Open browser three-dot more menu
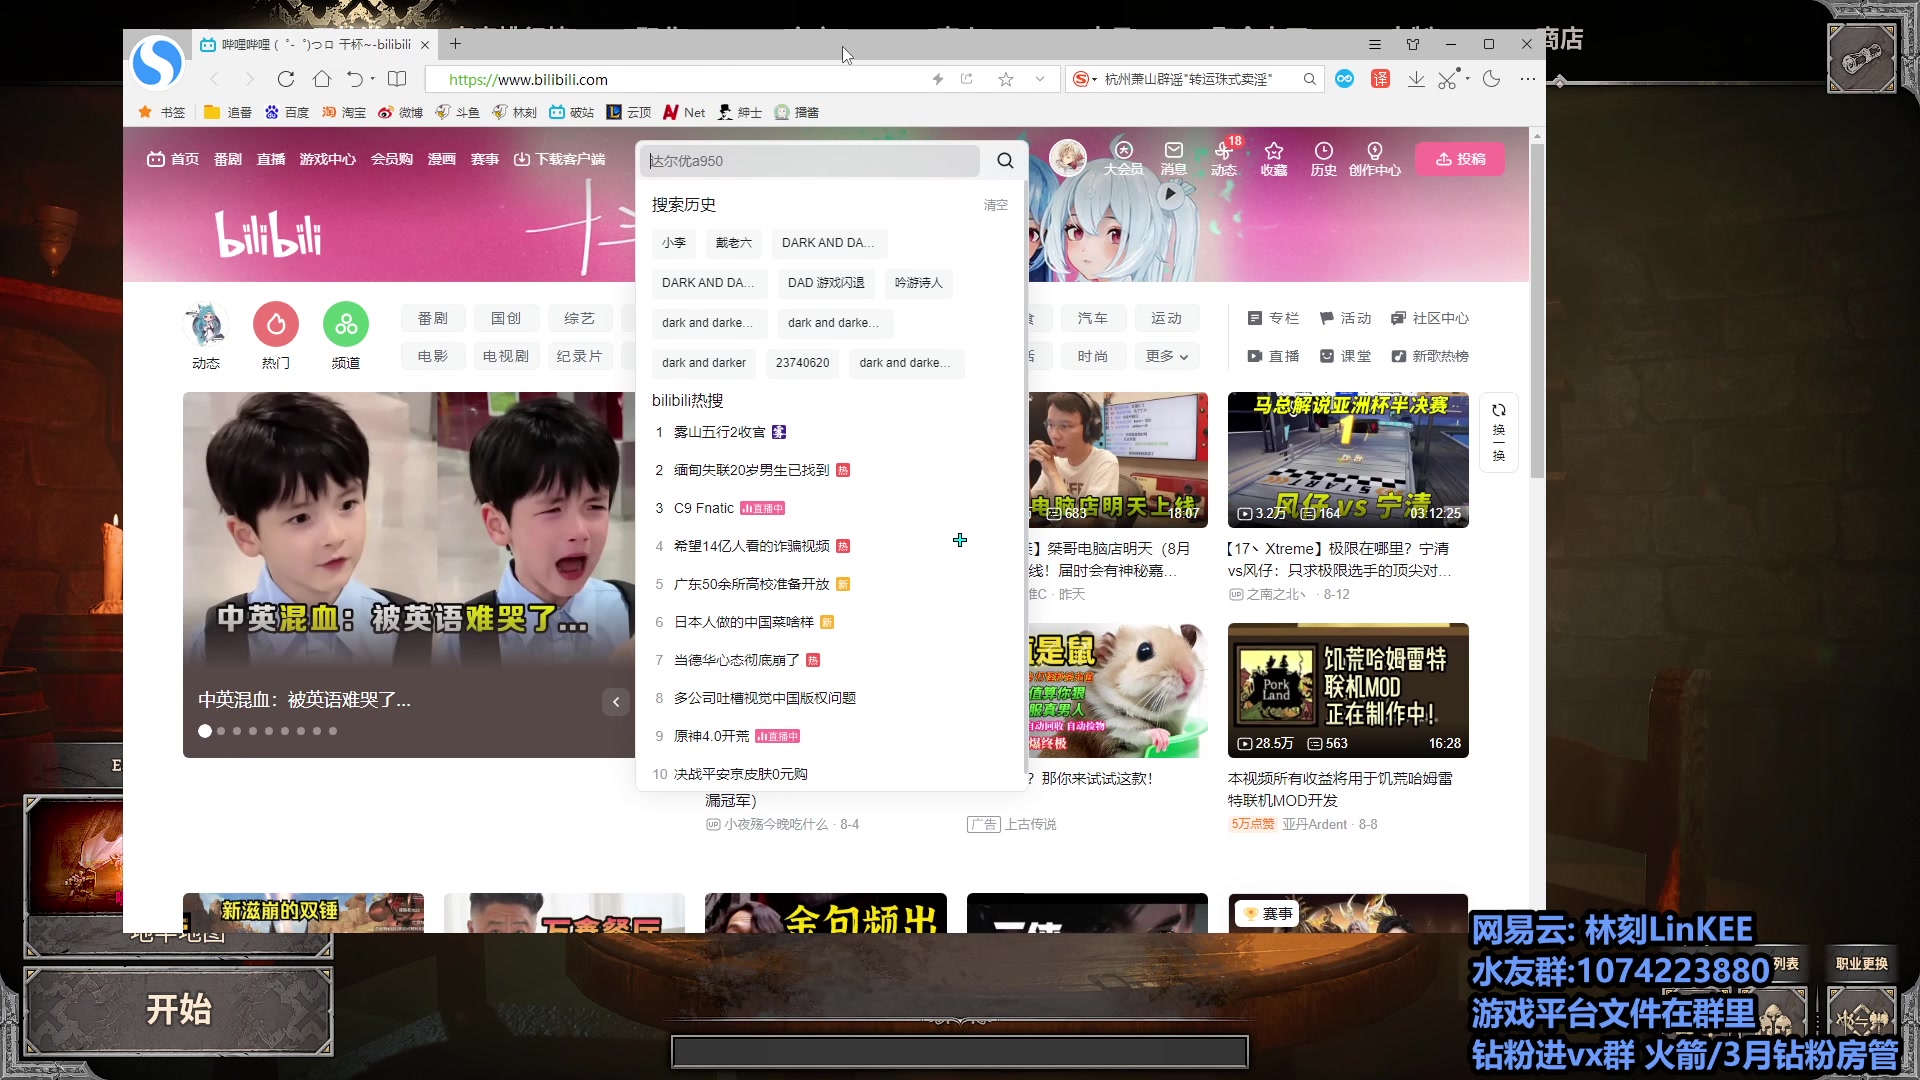Screen dimensions: 1920x1080 (x=1528, y=79)
